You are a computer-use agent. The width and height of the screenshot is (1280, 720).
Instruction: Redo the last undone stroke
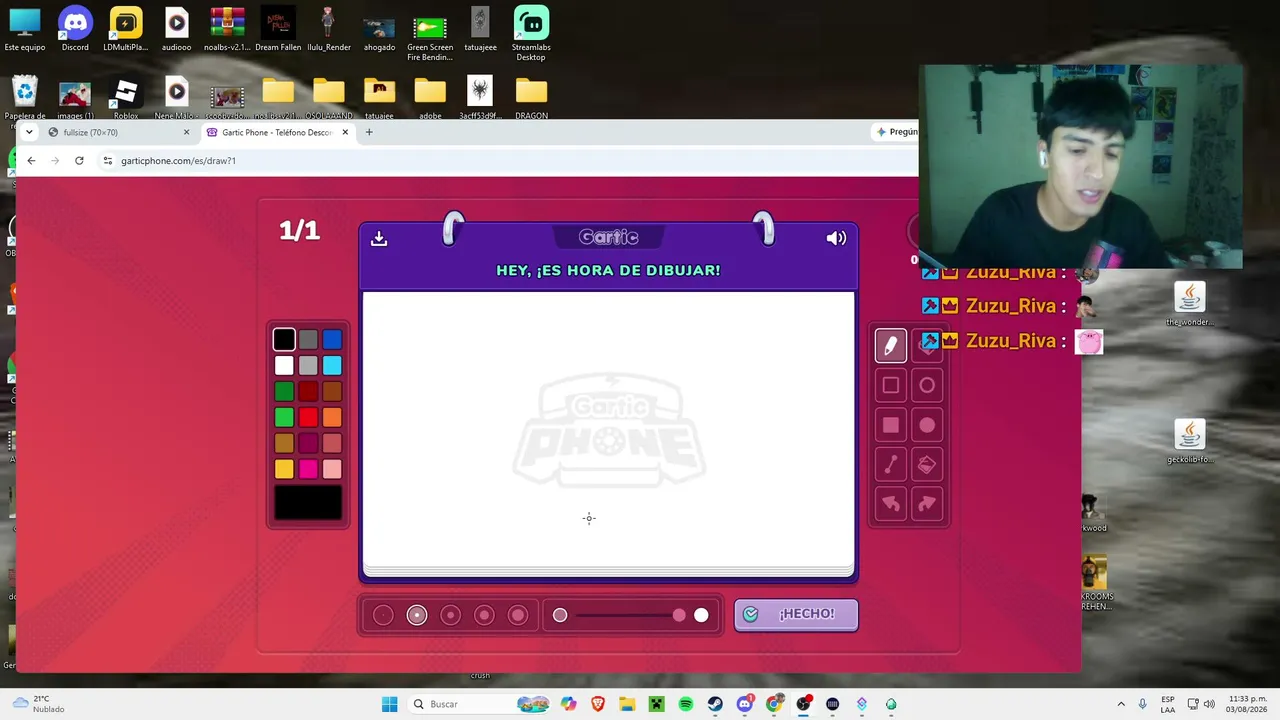coord(927,504)
